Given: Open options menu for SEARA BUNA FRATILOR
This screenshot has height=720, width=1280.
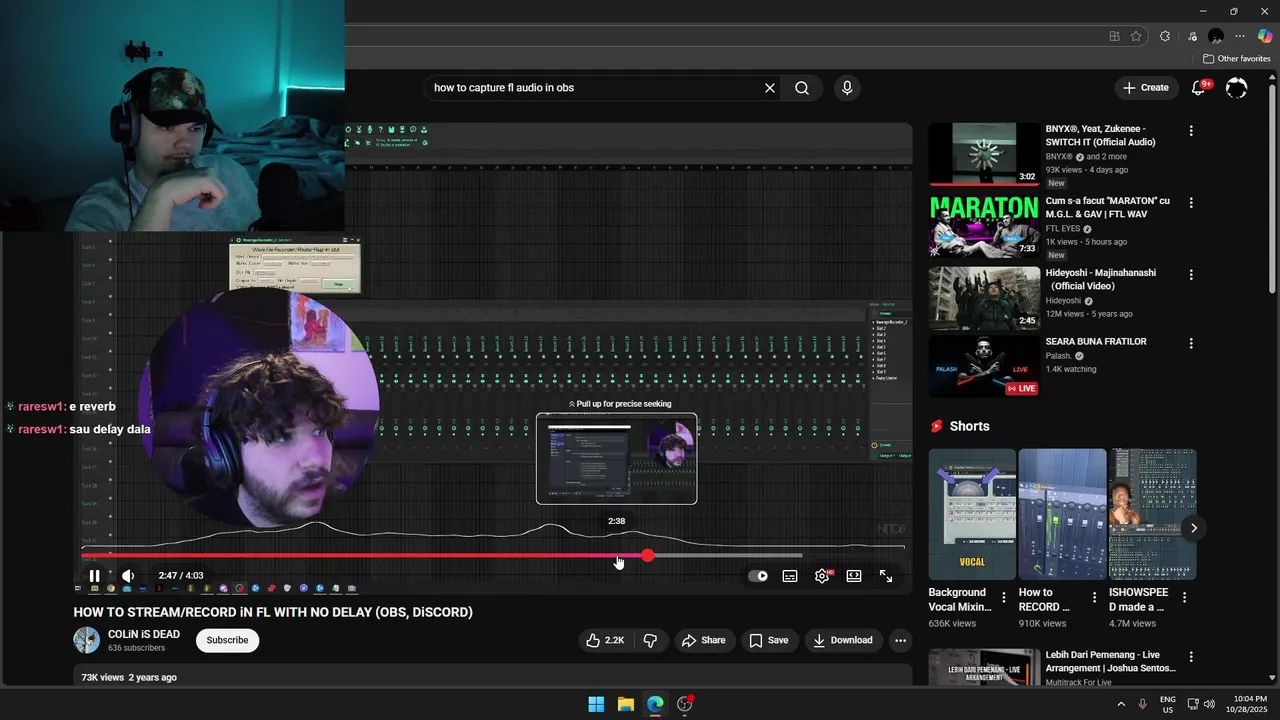Looking at the screenshot, I should (1190, 343).
